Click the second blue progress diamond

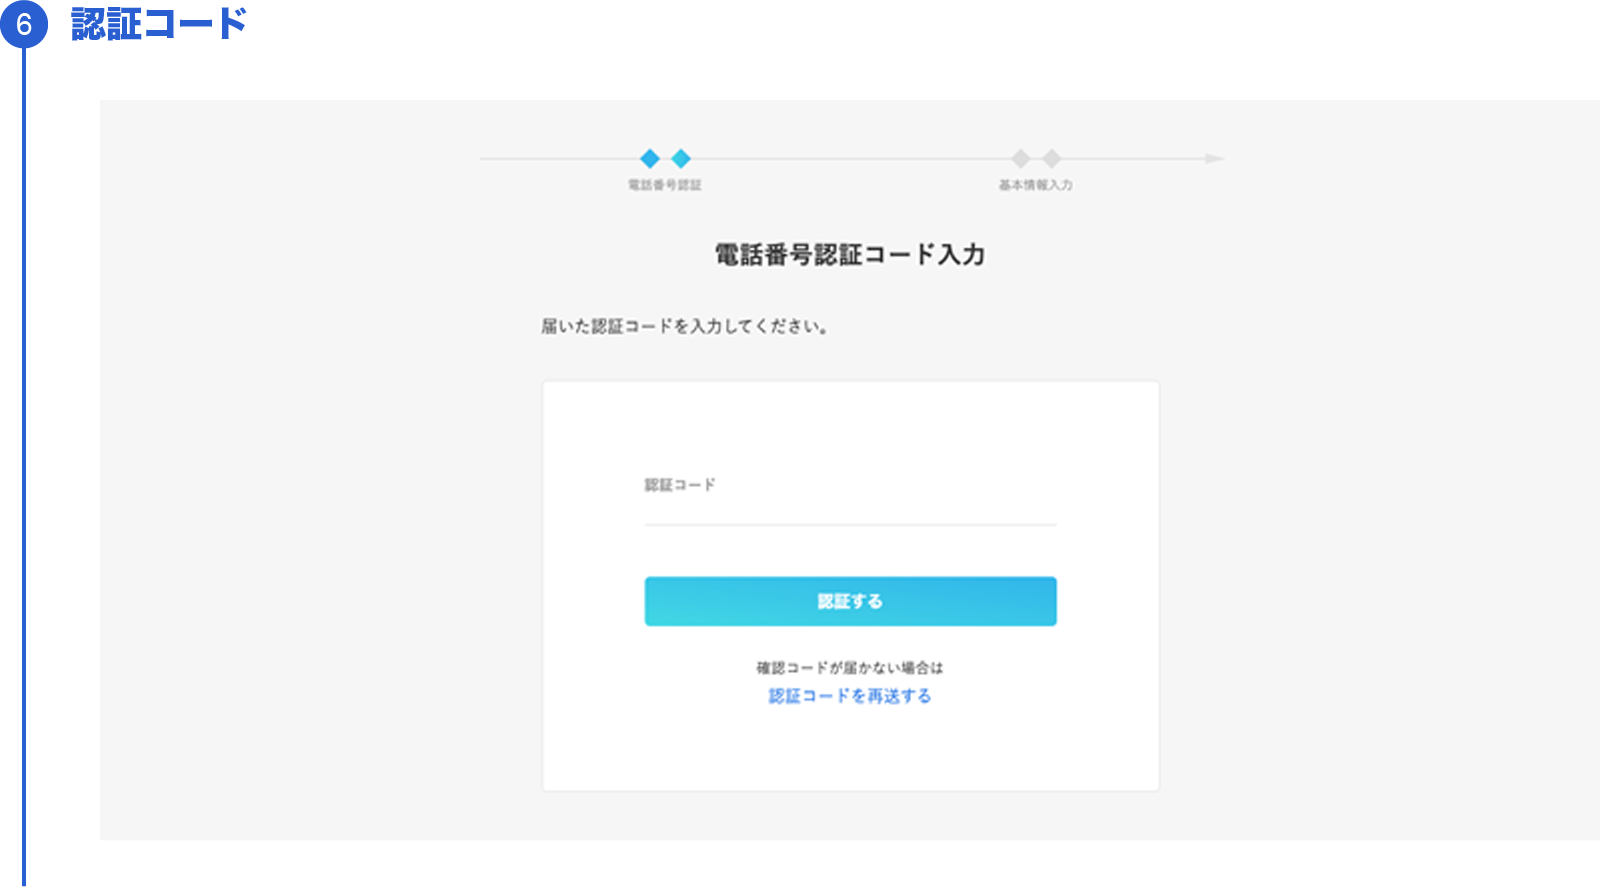click(681, 158)
